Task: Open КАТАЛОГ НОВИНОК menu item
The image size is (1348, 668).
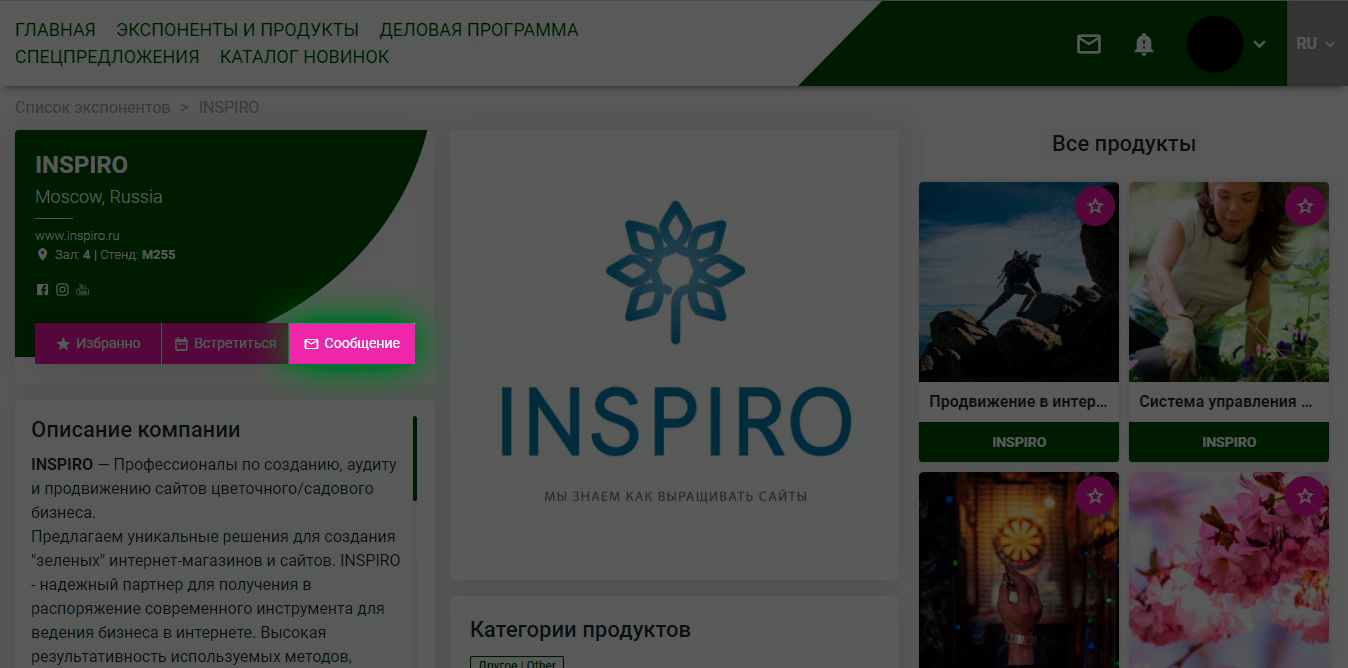Action: click(305, 57)
